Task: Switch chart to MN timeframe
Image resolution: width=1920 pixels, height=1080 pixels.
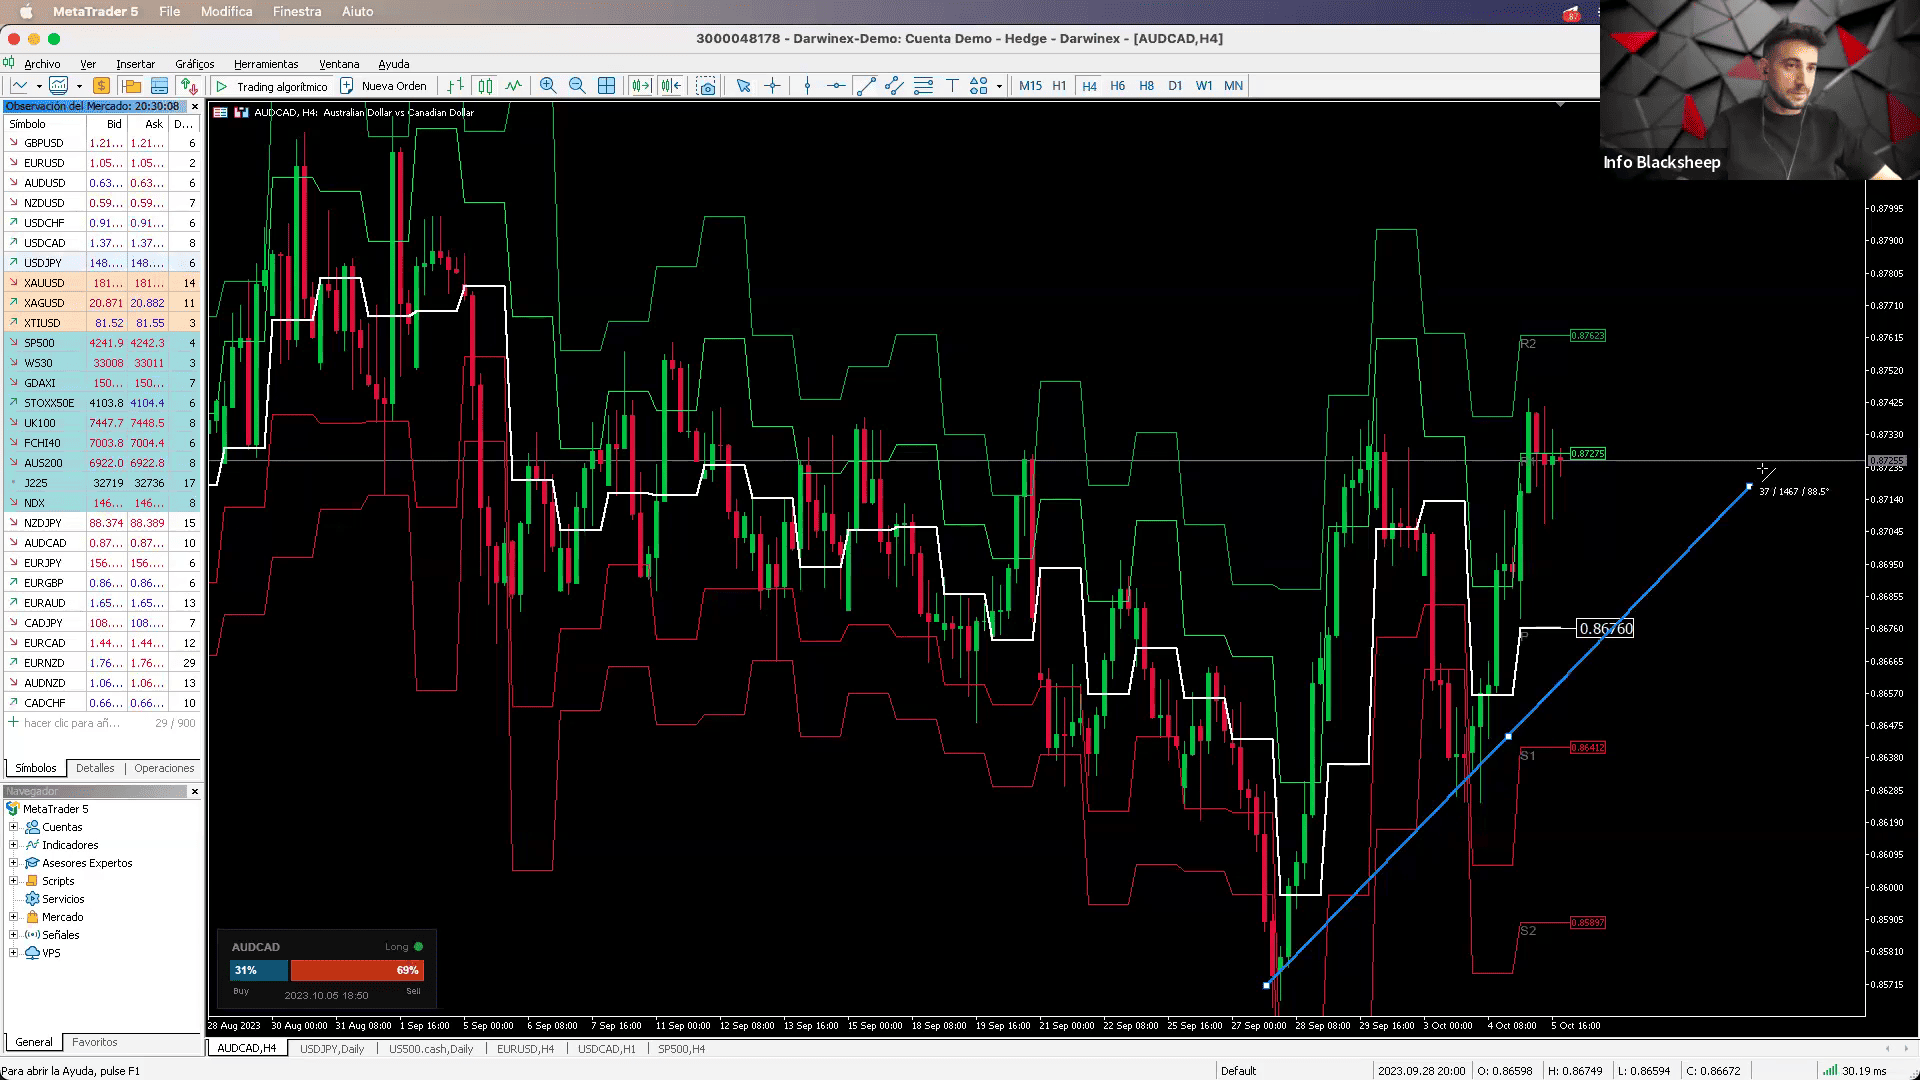Action: click(x=1233, y=86)
